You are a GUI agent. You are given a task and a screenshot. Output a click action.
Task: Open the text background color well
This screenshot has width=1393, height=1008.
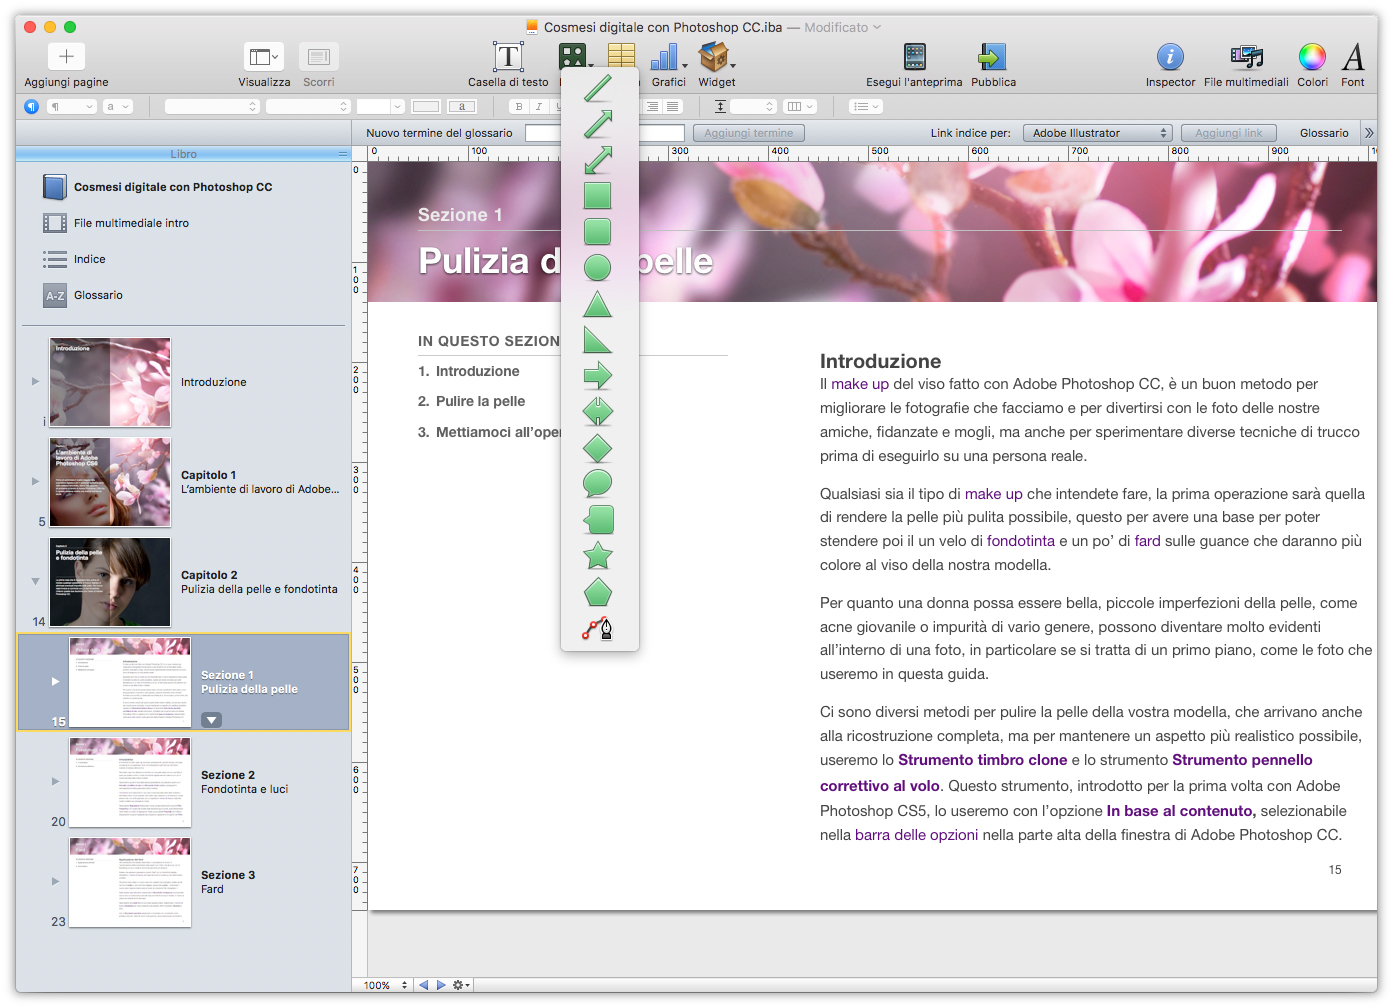[461, 106]
